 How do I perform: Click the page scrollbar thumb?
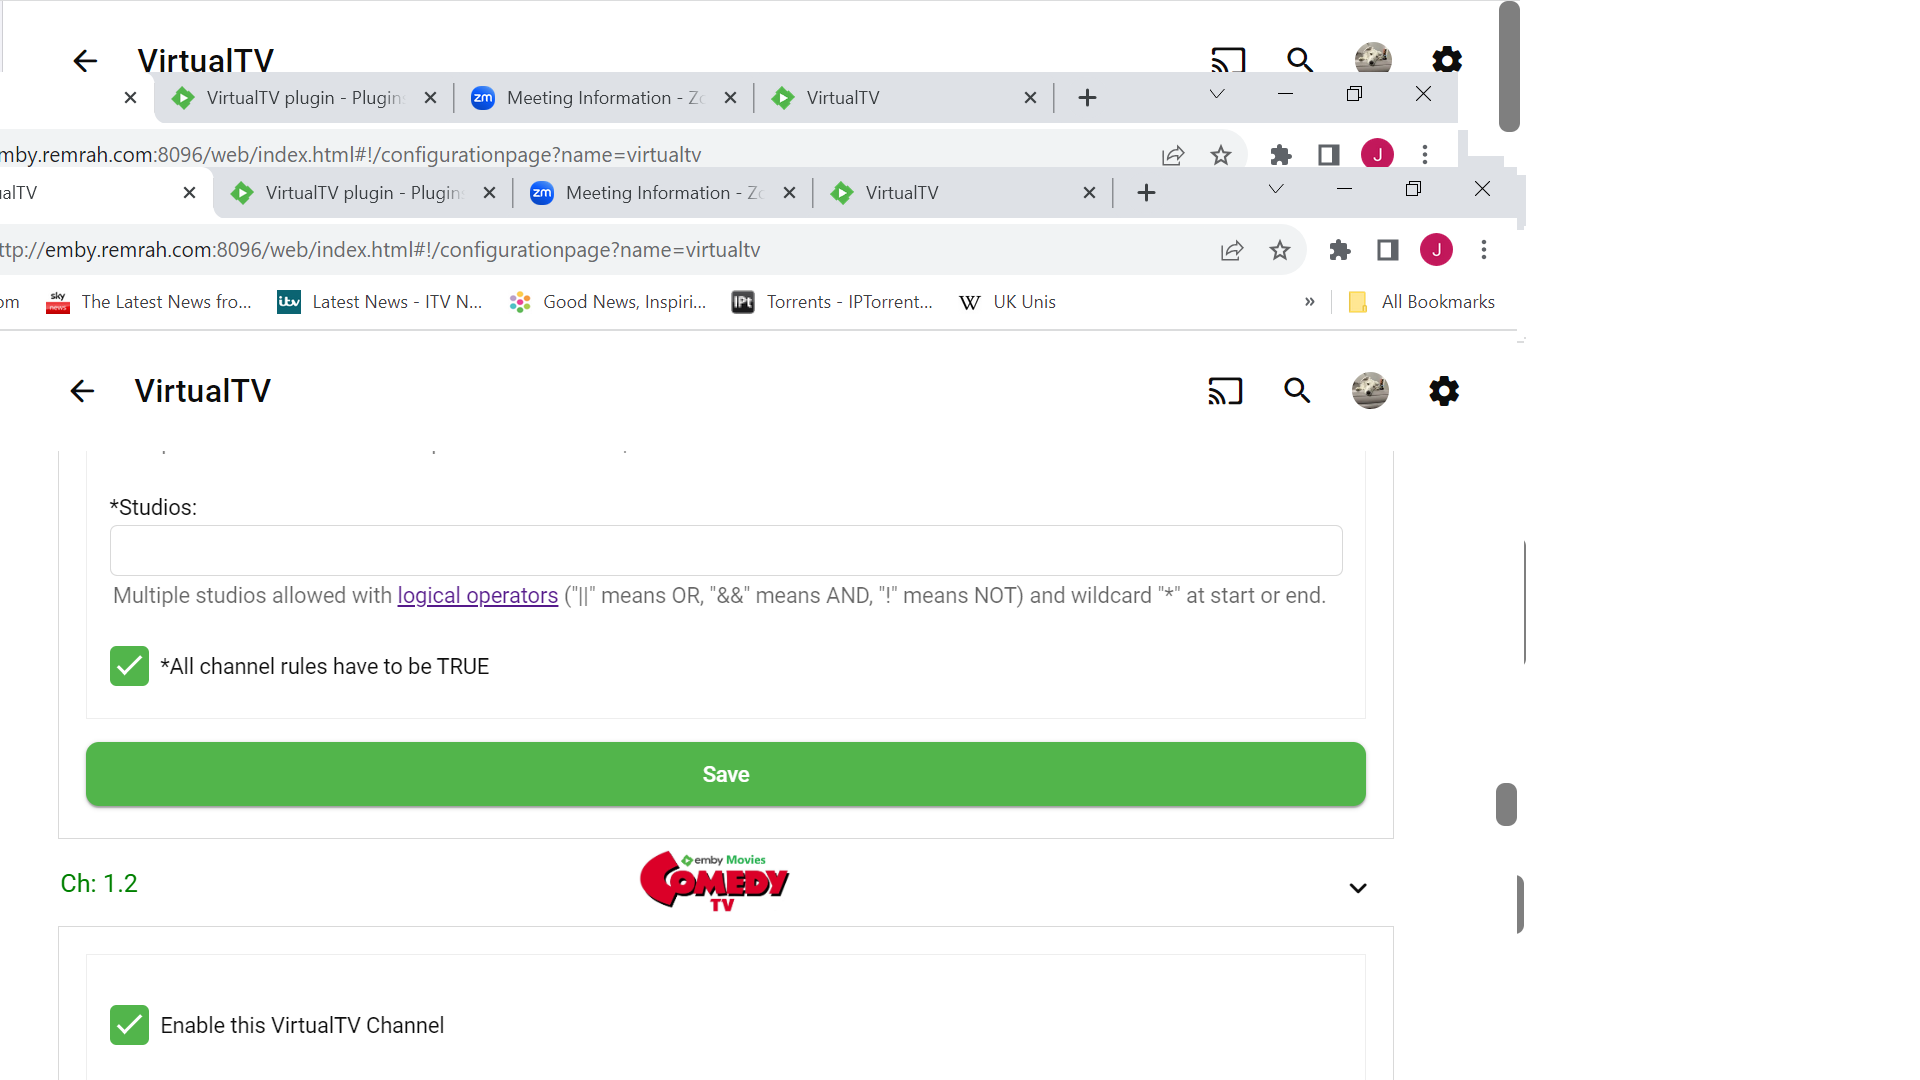pyautogui.click(x=1506, y=805)
